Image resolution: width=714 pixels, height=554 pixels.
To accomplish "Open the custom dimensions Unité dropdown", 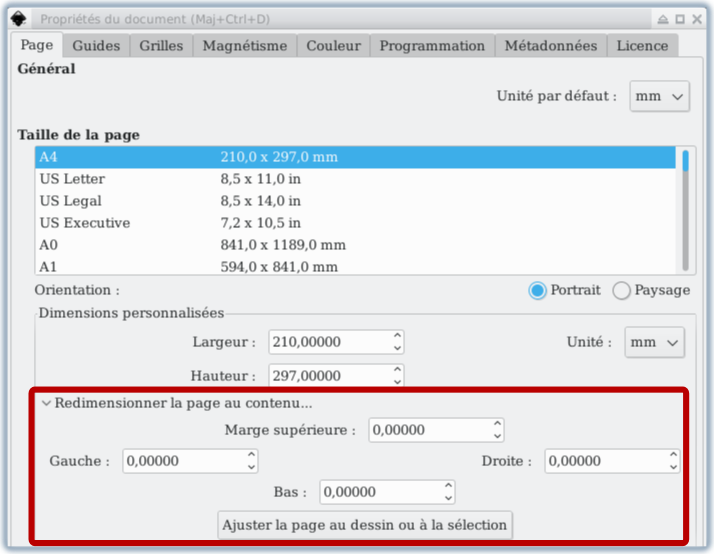I will 655,342.
